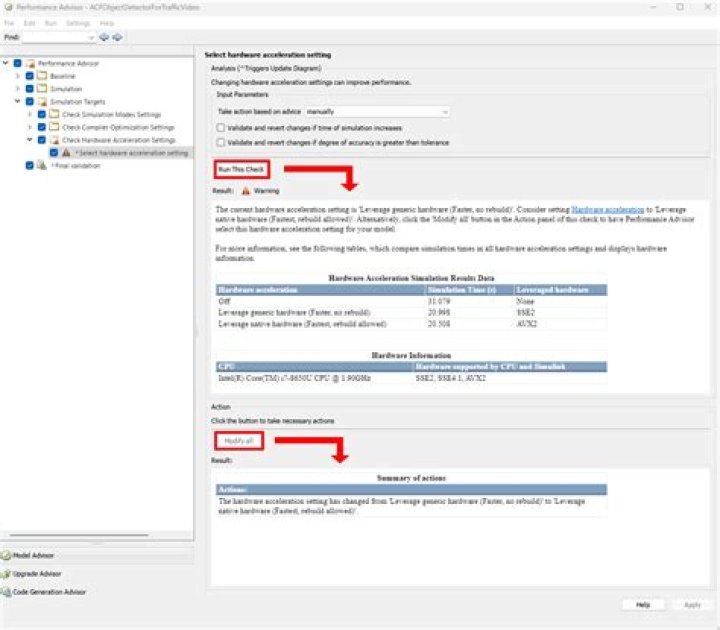Click into the Find text field
The image size is (720, 630).
tap(55, 37)
